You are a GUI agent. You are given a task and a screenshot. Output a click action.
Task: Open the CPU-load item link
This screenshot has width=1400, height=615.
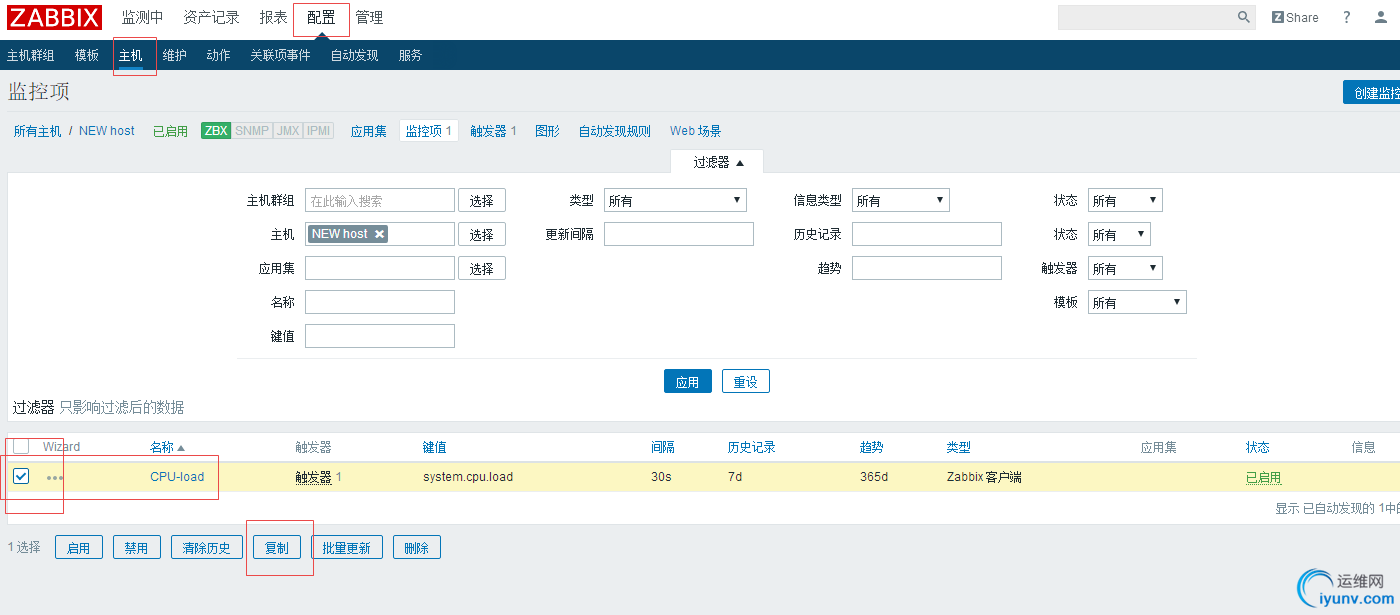click(177, 477)
